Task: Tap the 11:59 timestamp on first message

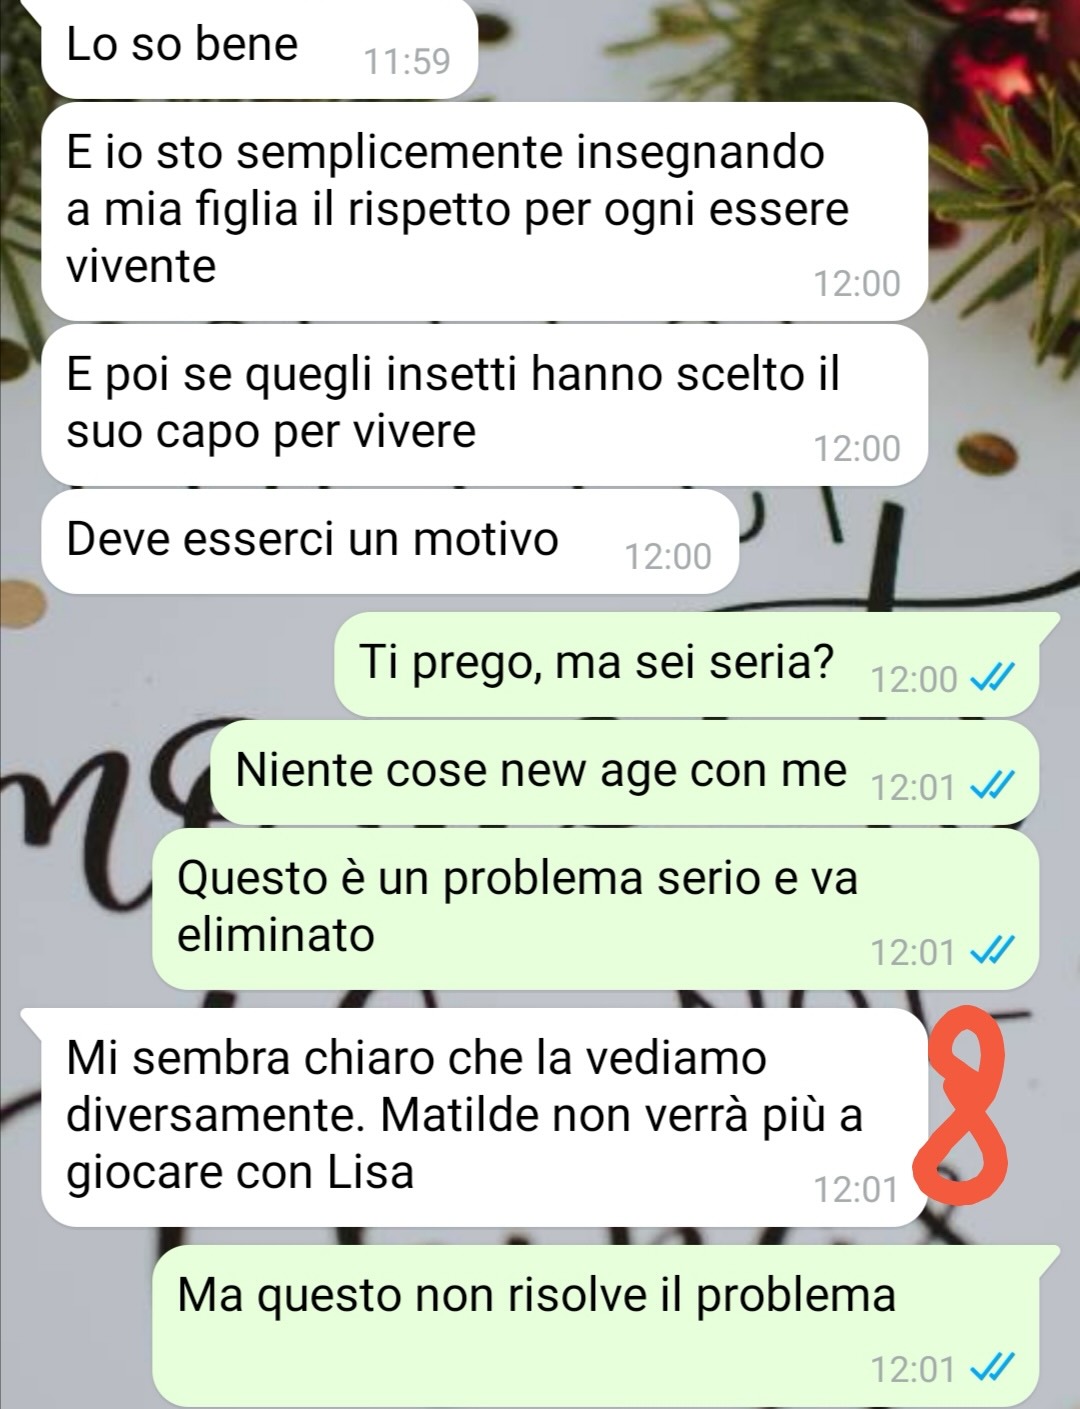Action: click(407, 62)
